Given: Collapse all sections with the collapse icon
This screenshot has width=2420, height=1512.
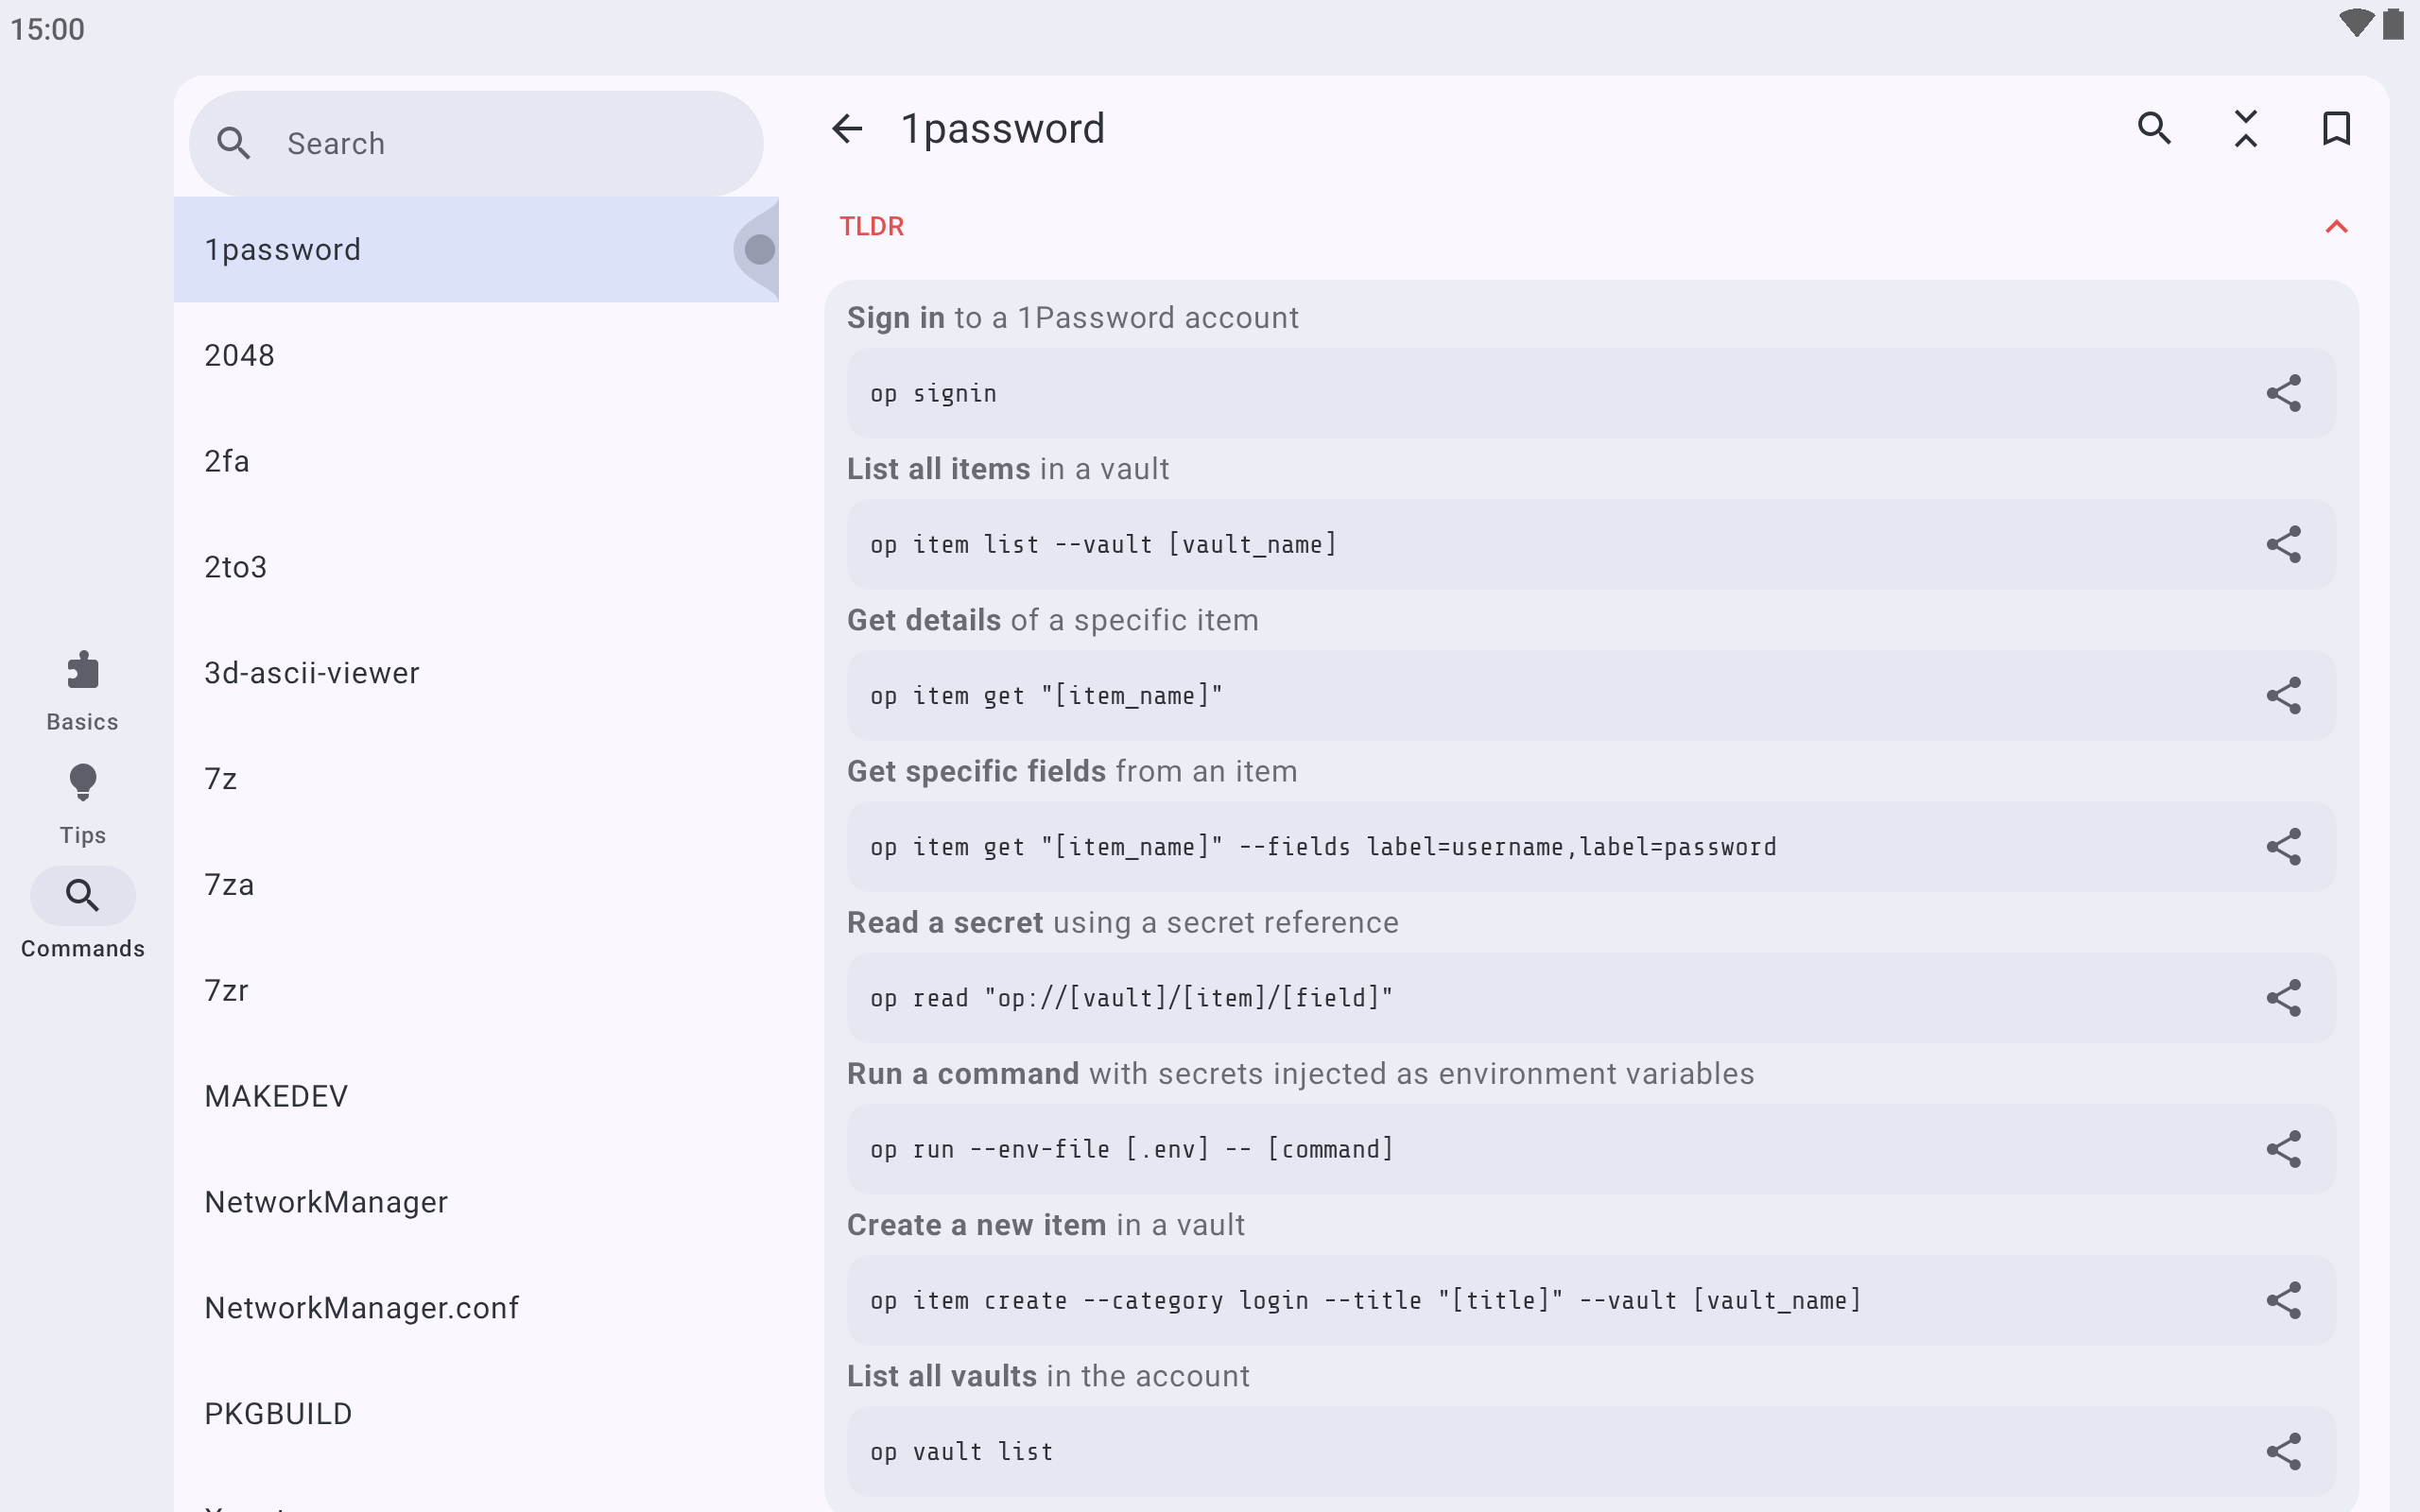Looking at the screenshot, I should (2246, 128).
